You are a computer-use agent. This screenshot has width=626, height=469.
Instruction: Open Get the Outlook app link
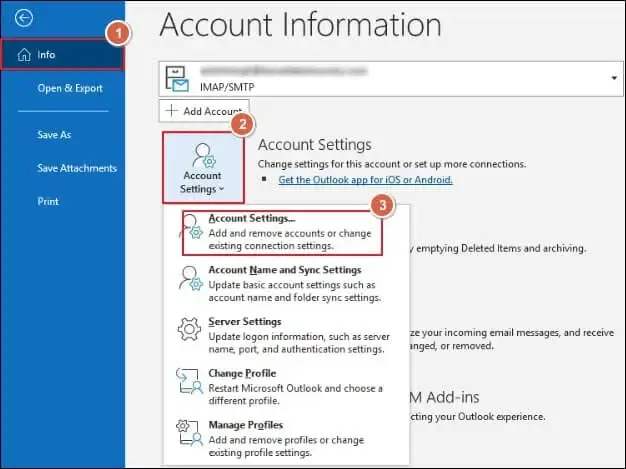tap(365, 180)
